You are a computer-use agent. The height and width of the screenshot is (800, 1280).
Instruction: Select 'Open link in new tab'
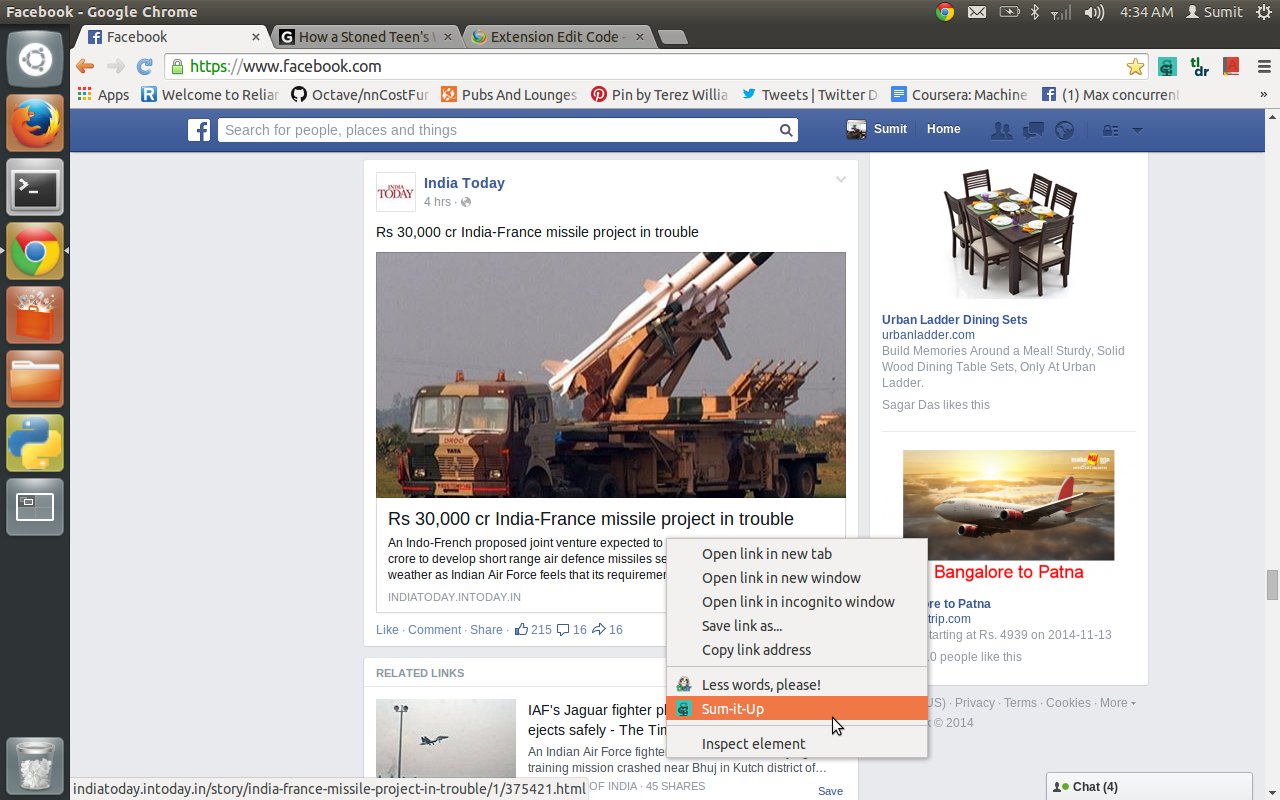pos(797,554)
